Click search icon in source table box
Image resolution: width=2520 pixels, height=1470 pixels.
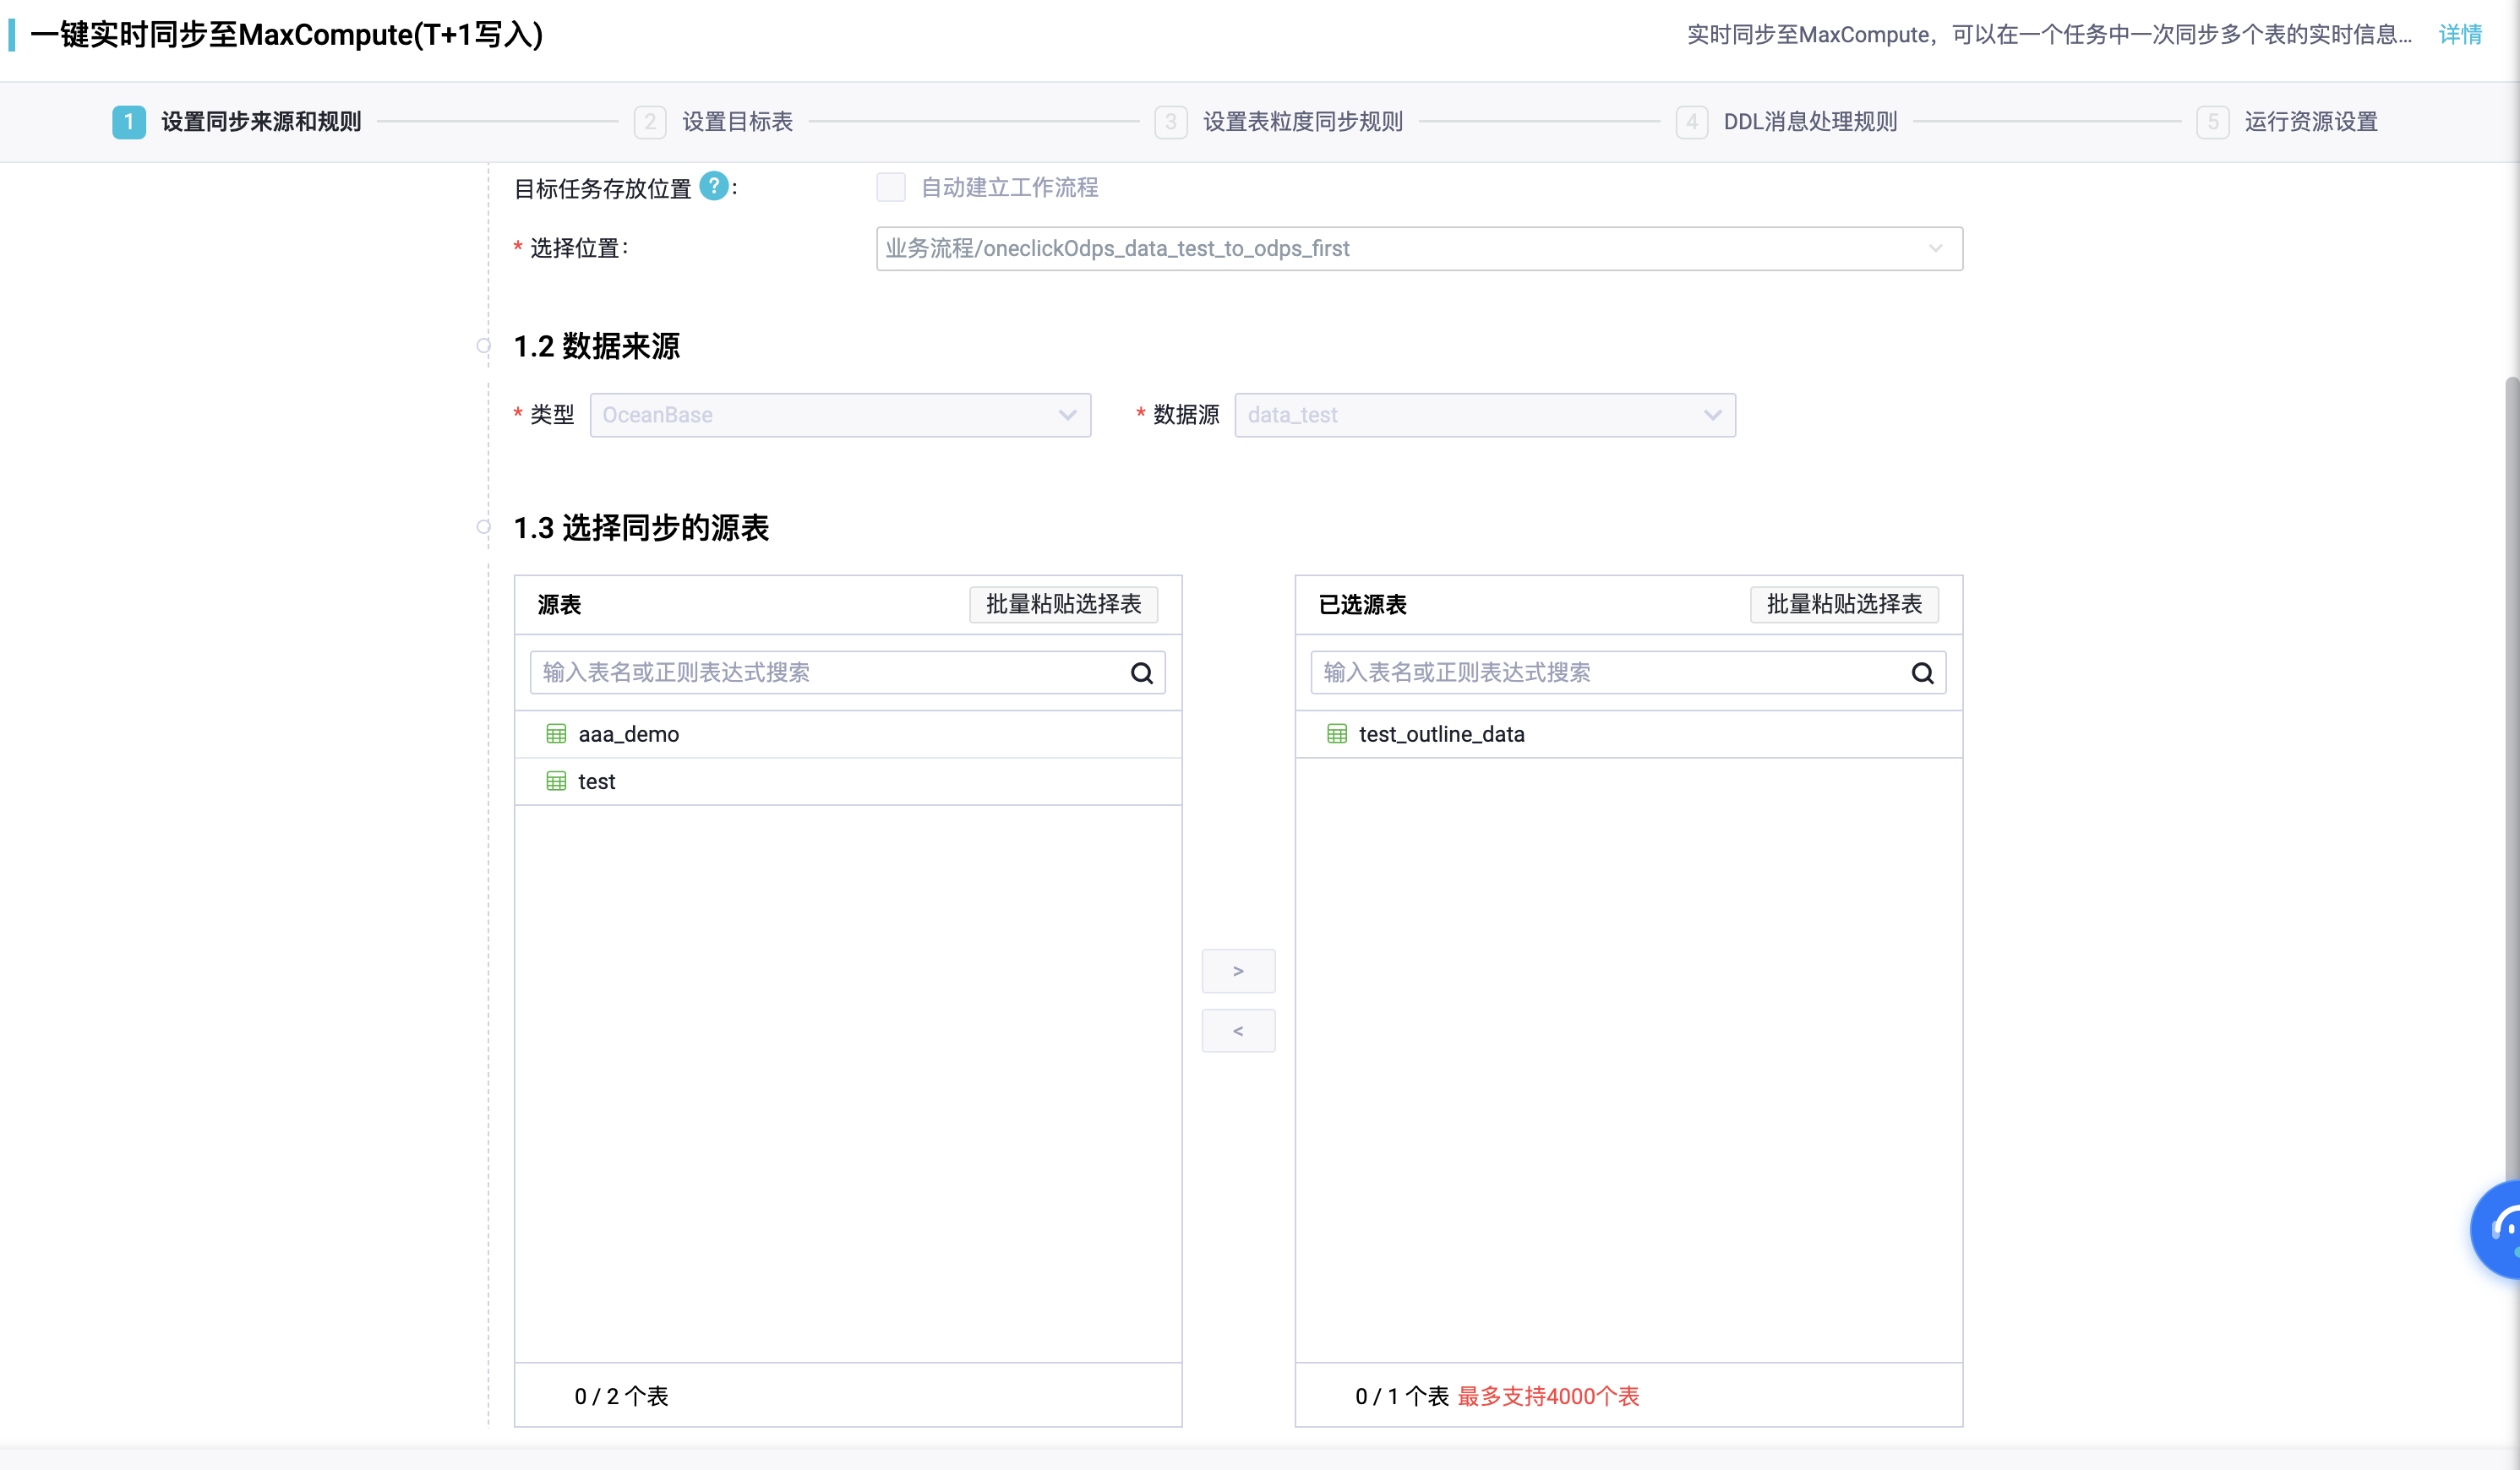pyautogui.click(x=1141, y=673)
